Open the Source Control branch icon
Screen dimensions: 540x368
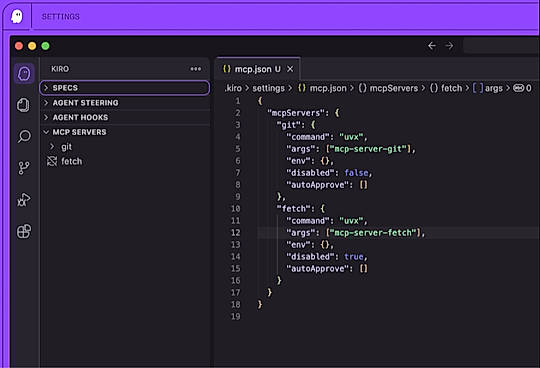tap(24, 168)
